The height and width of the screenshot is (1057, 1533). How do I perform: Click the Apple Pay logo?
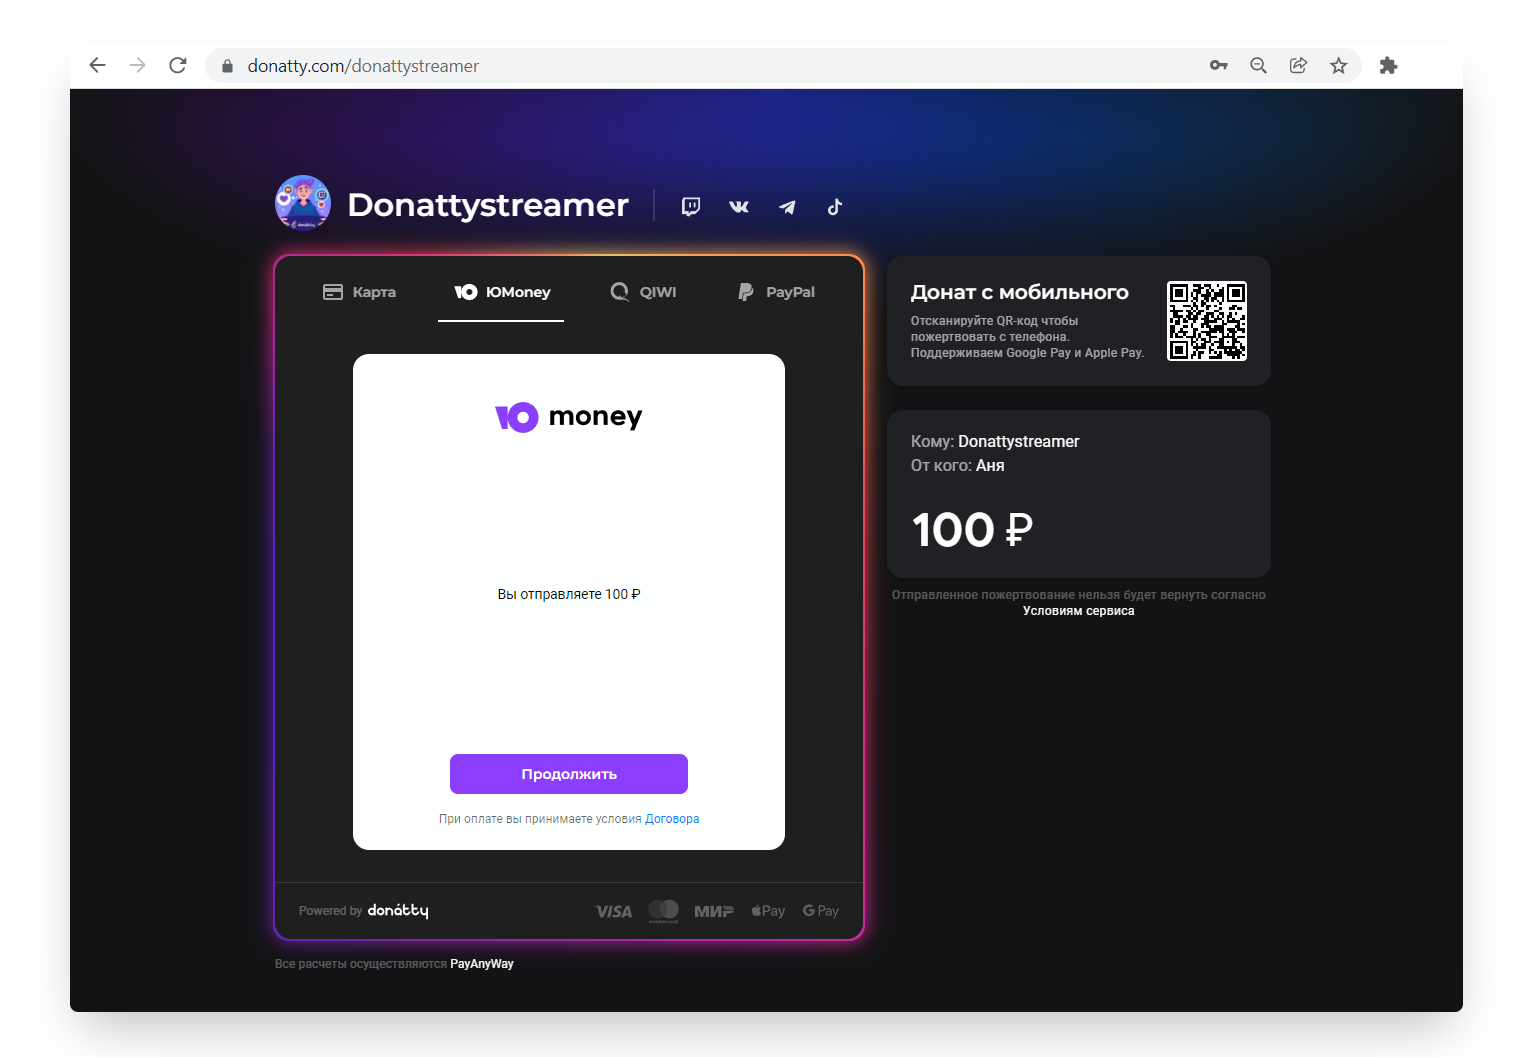tap(768, 911)
